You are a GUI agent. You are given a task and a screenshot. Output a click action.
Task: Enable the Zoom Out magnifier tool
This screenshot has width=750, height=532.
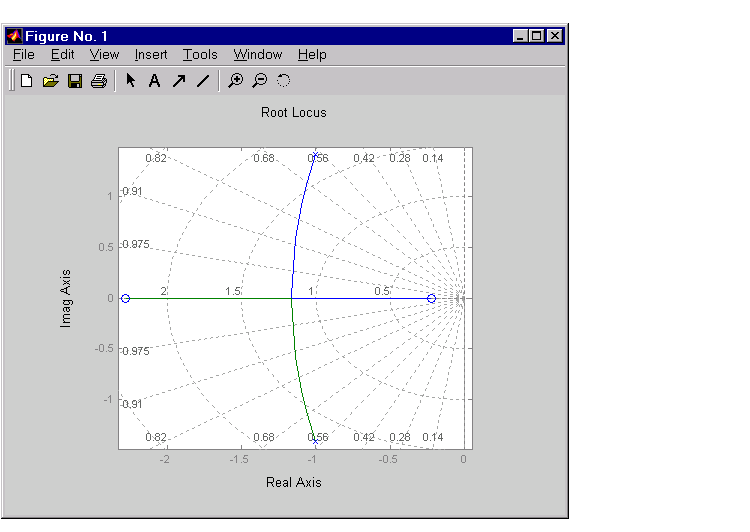pyautogui.click(x=259, y=81)
